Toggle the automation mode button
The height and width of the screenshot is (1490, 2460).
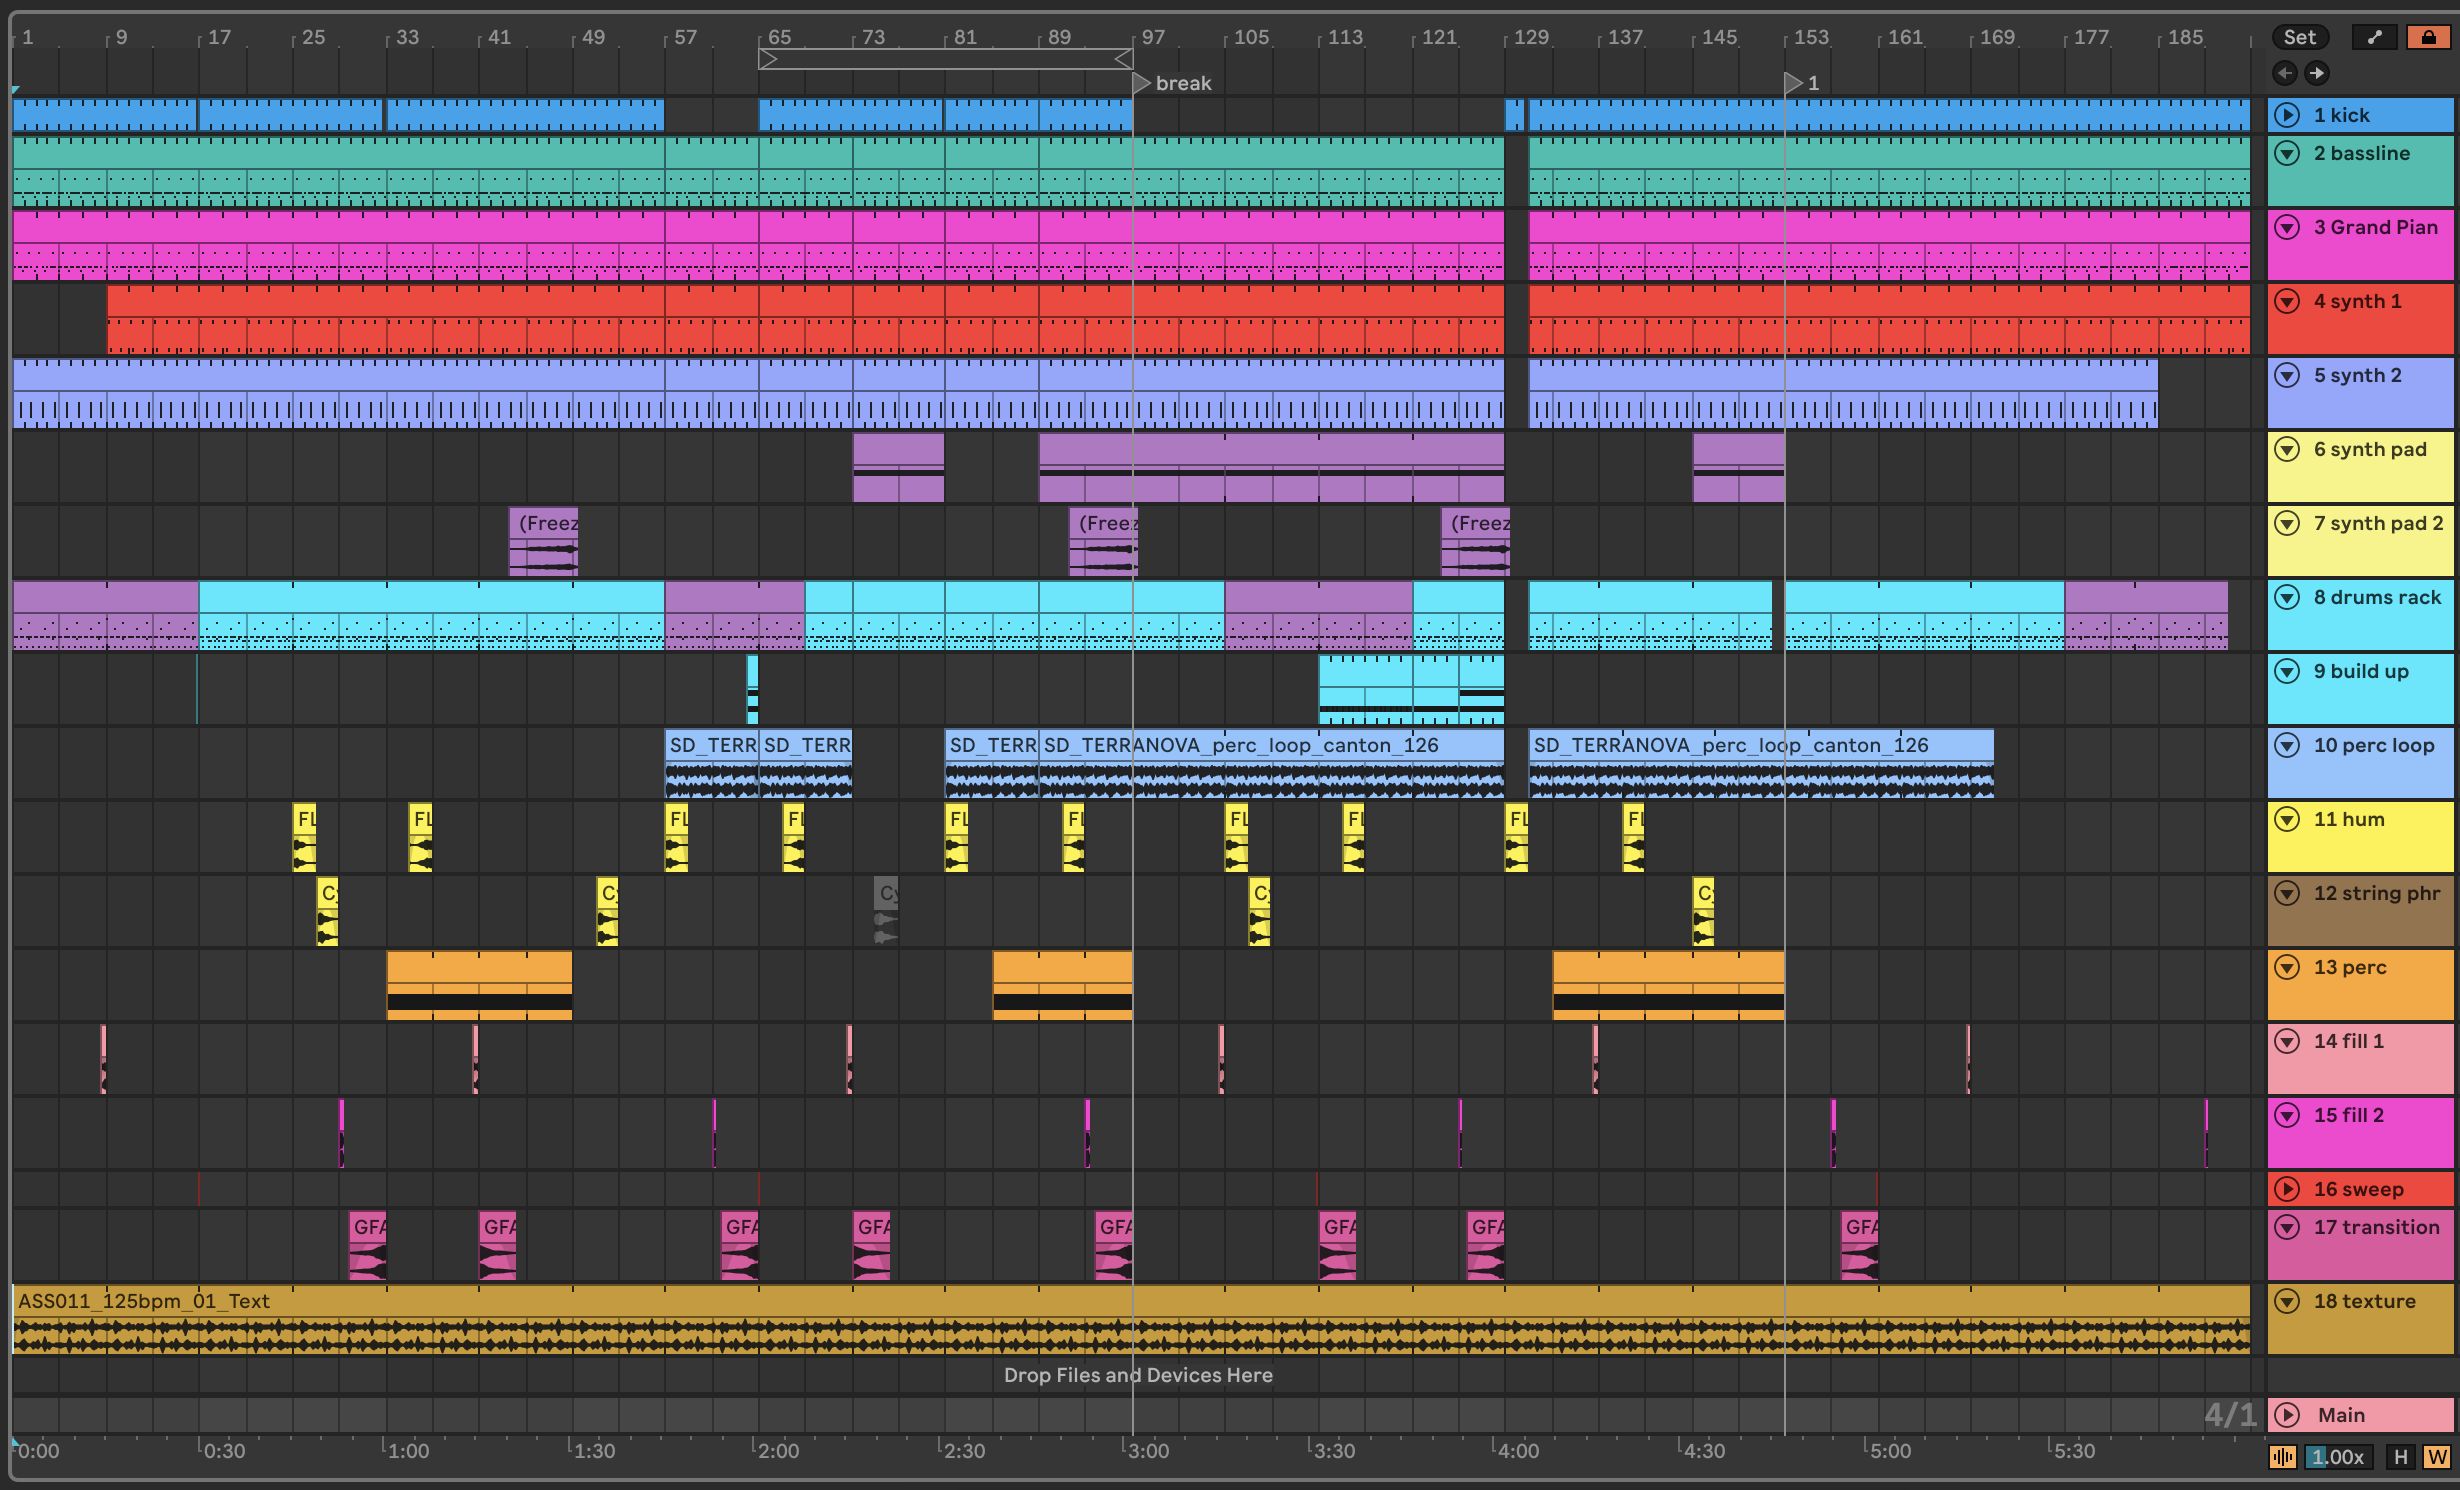pos(2375,37)
